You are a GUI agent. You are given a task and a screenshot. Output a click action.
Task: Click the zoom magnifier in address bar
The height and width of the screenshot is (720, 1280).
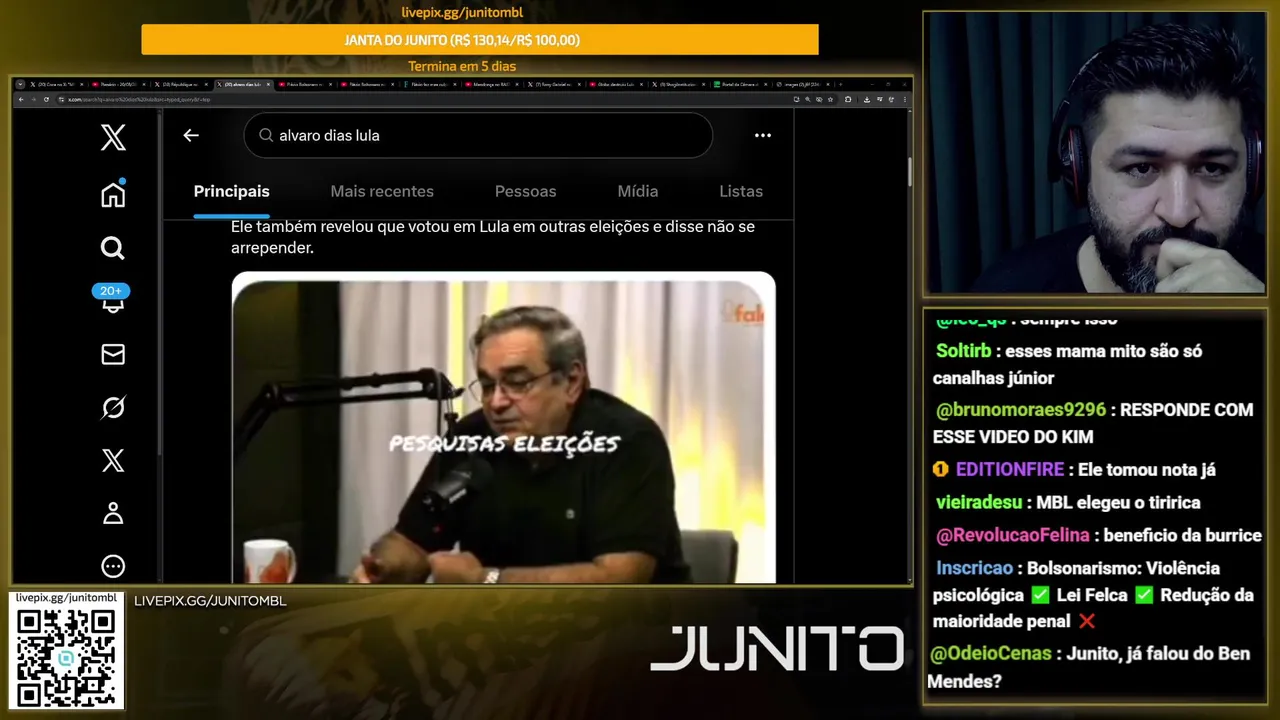(x=808, y=99)
